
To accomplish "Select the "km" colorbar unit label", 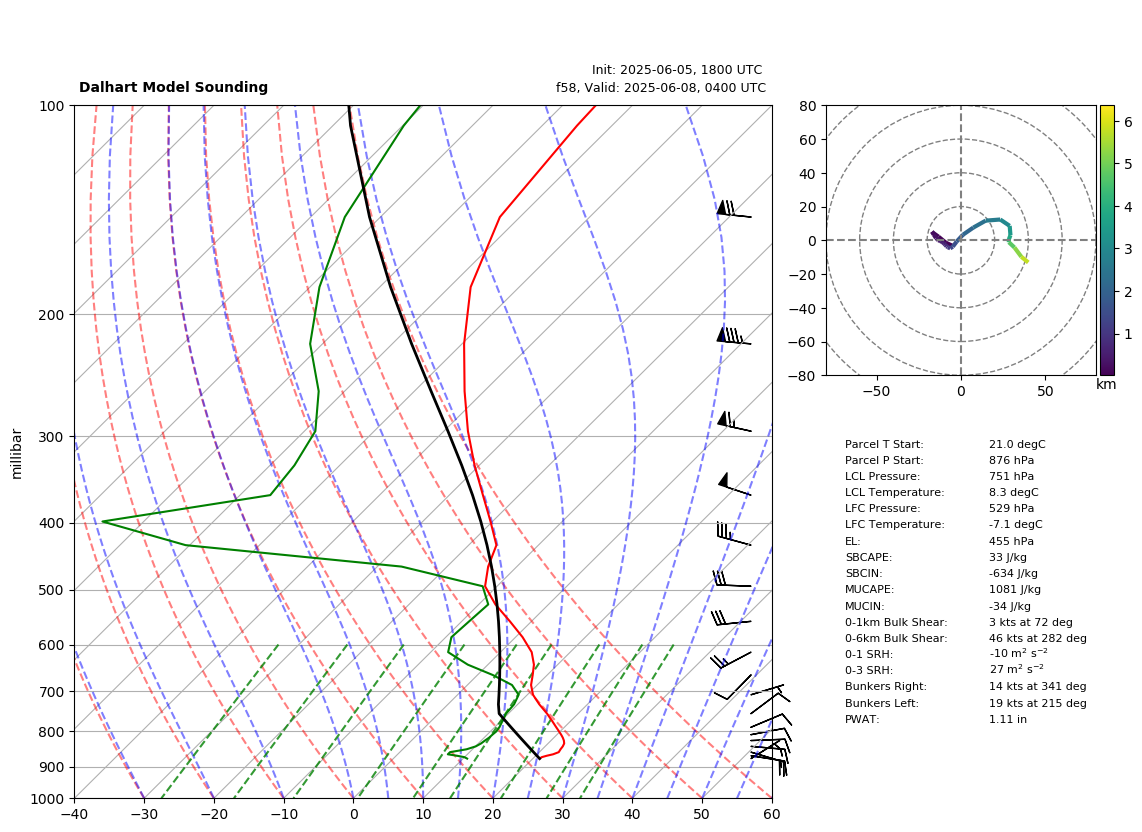I will click(1106, 384).
